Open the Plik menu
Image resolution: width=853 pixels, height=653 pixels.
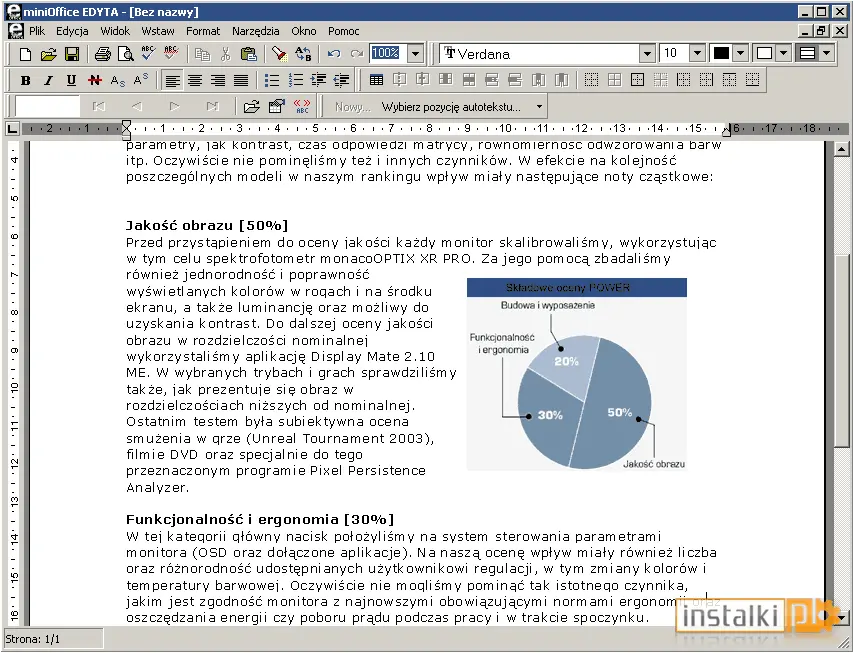[x=37, y=31]
